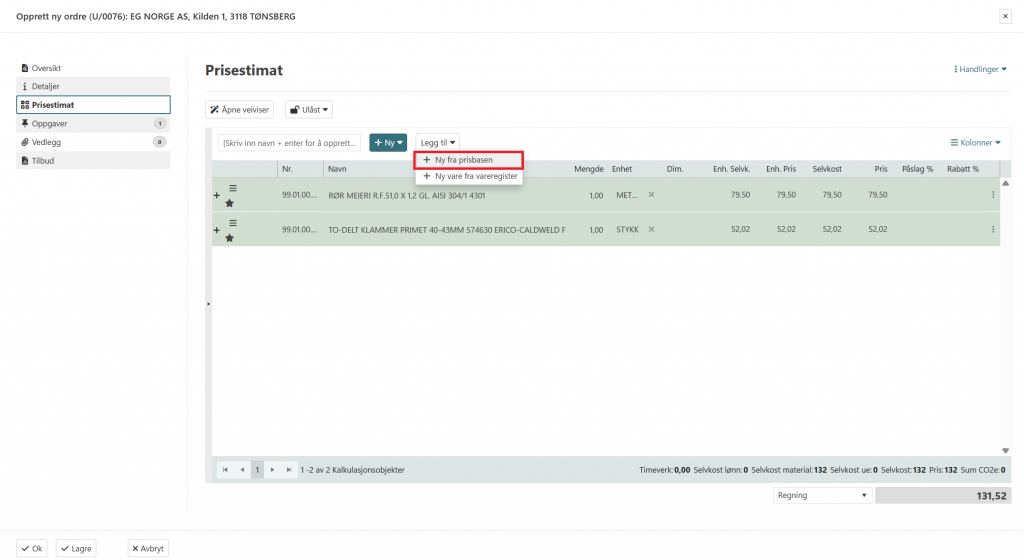Viewport: 1024px width, 560px height.
Task: Open the Regning dropdown
Action: coord(822,495)
